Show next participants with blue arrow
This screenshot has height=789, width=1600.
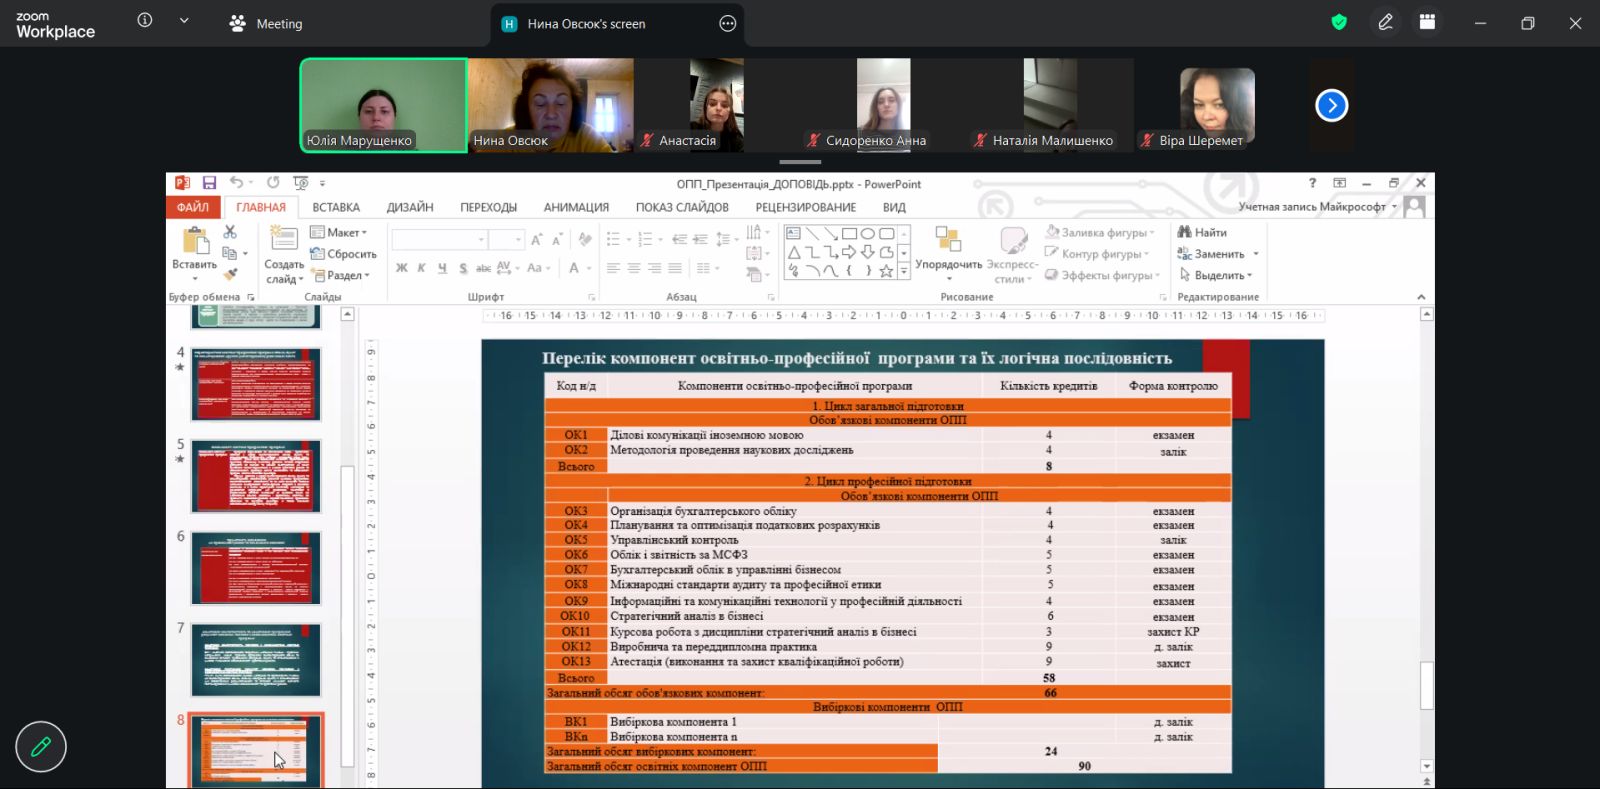(x=1331, y=105)
